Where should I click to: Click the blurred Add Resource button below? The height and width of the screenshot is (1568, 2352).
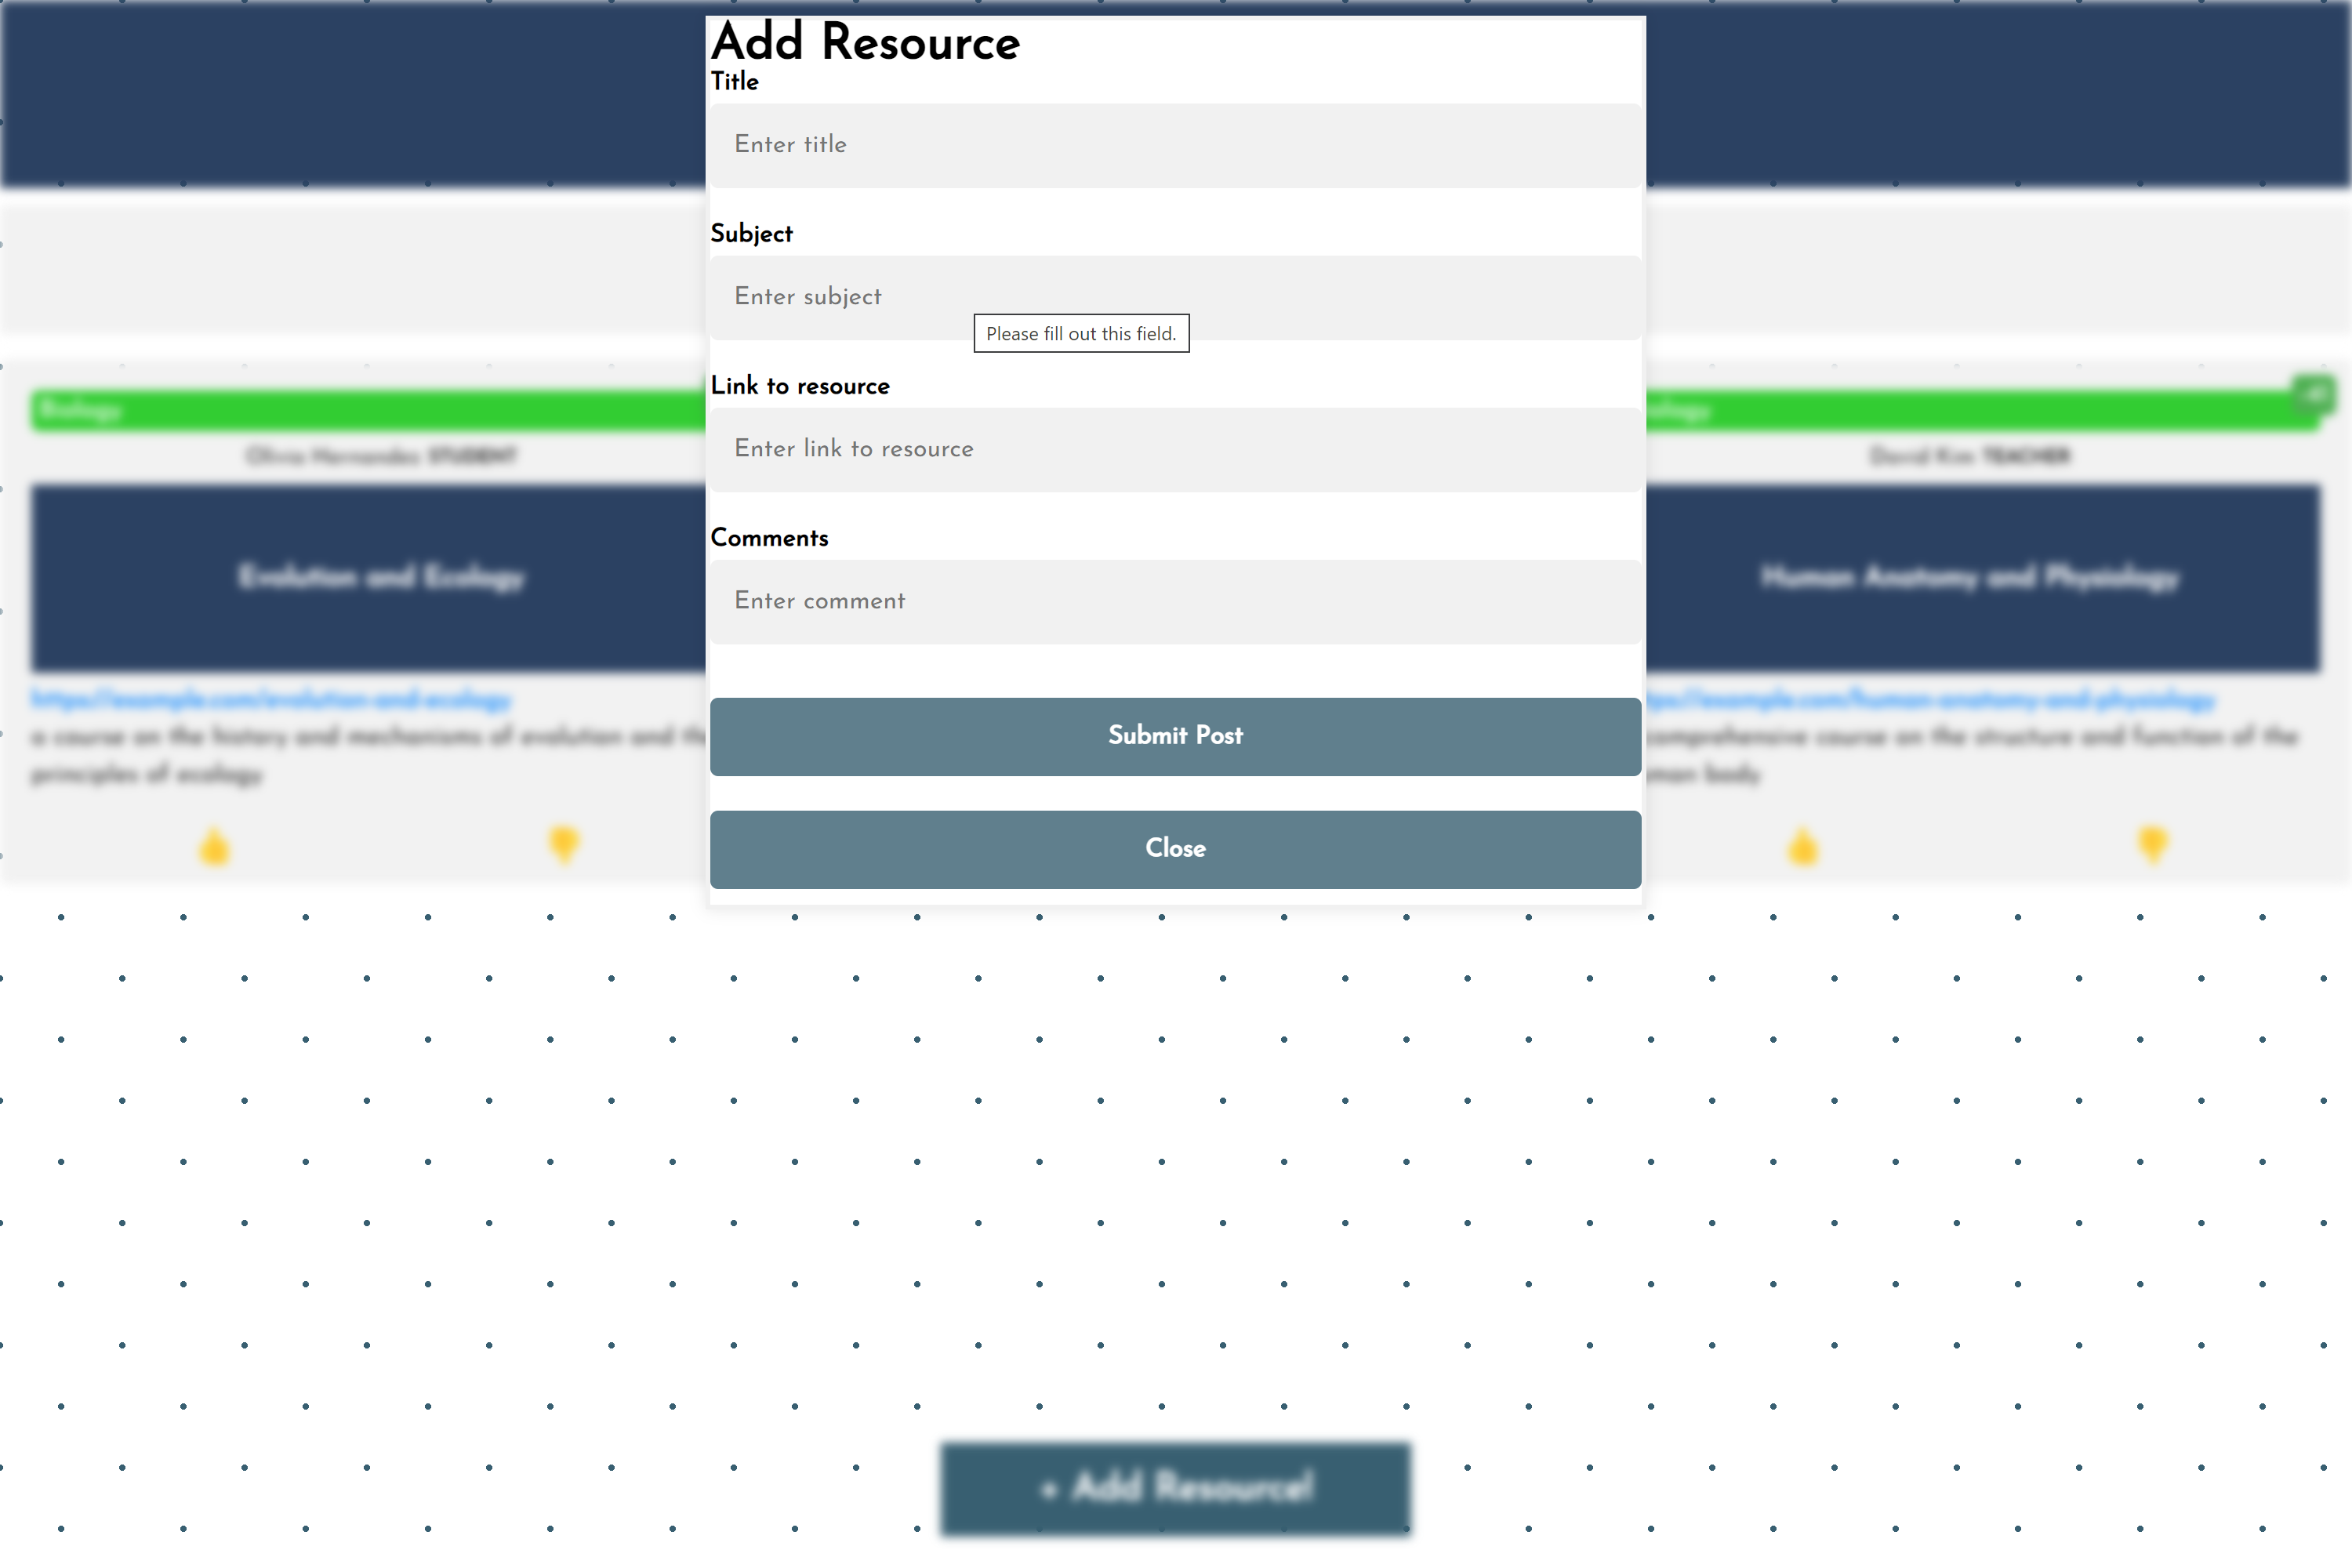1175,1487
